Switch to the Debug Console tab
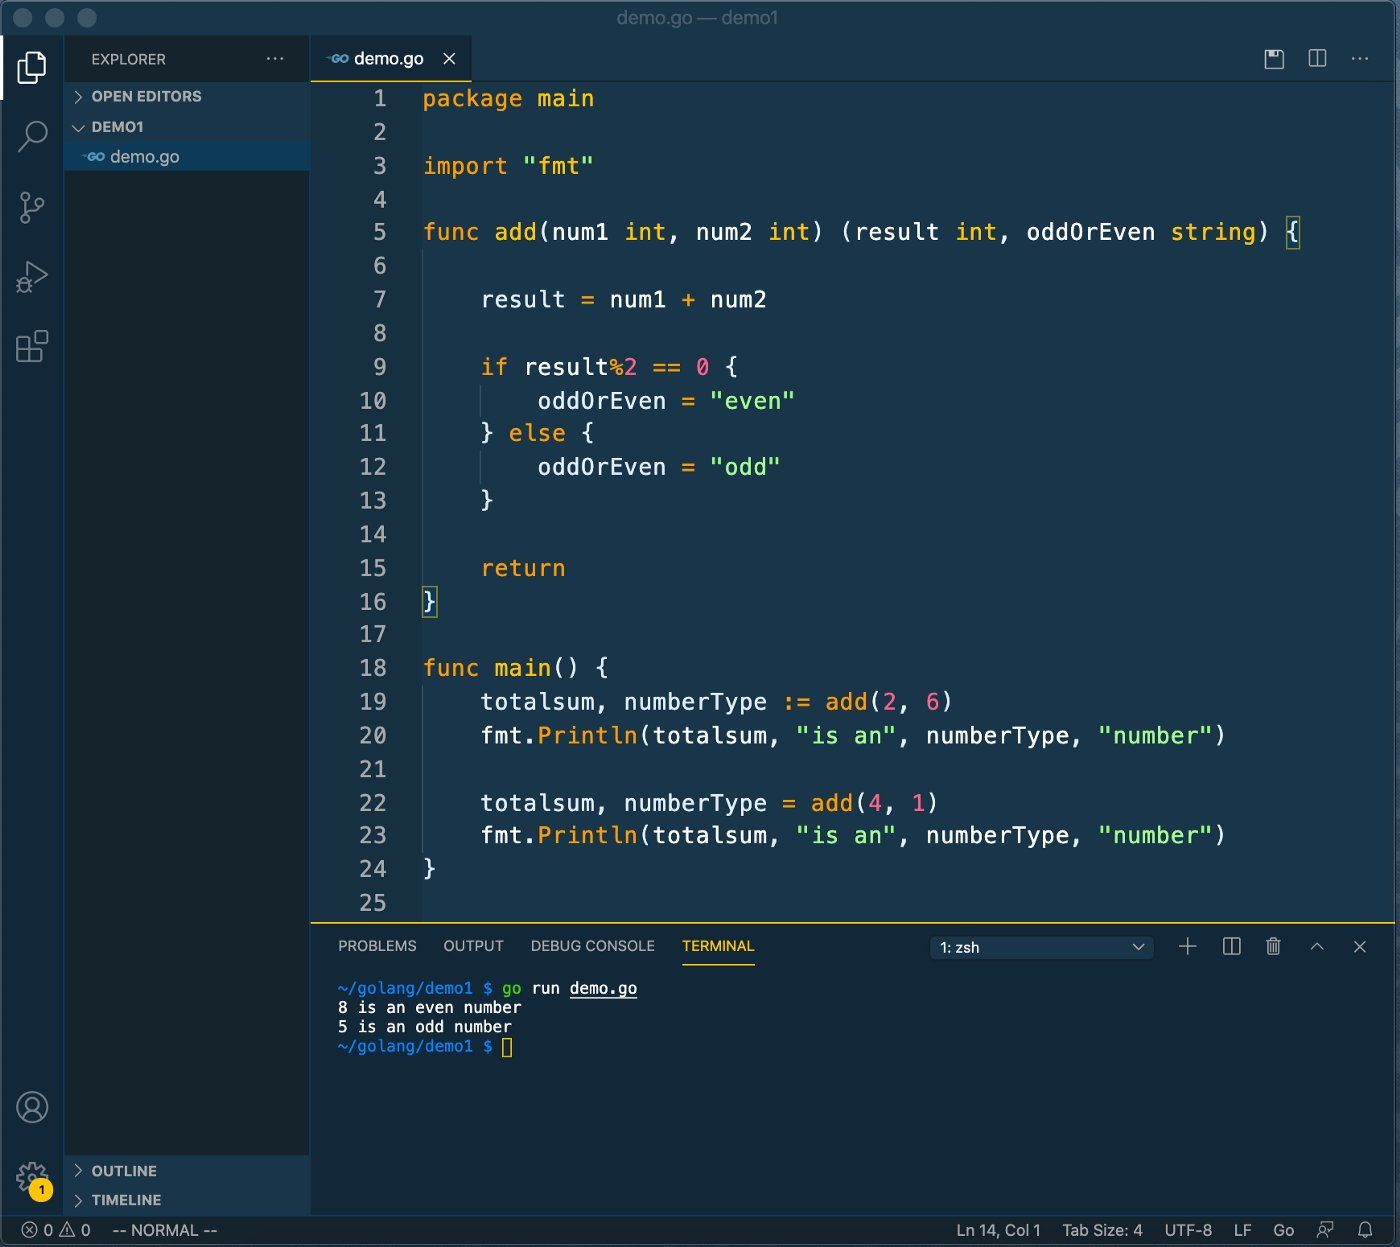This screenshot has width=1400, height=1247. [592, 946]
